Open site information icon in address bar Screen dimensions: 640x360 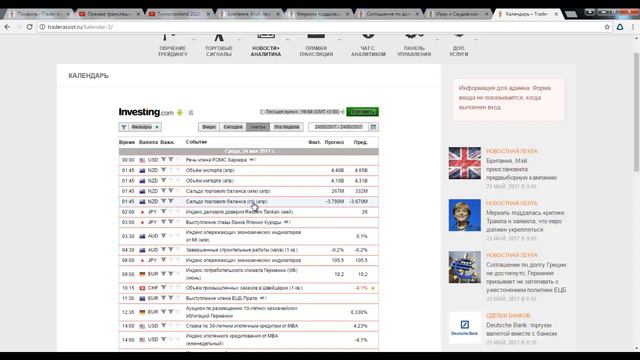(x=42, y=27)
